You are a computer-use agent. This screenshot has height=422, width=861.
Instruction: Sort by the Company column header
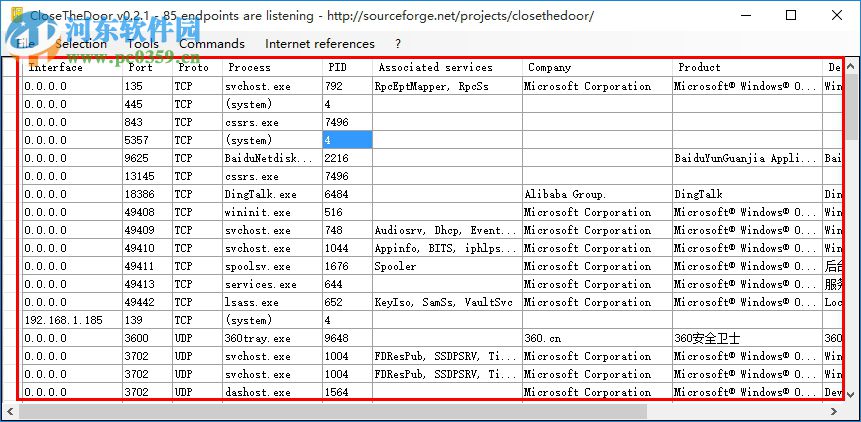pos(597,67)
